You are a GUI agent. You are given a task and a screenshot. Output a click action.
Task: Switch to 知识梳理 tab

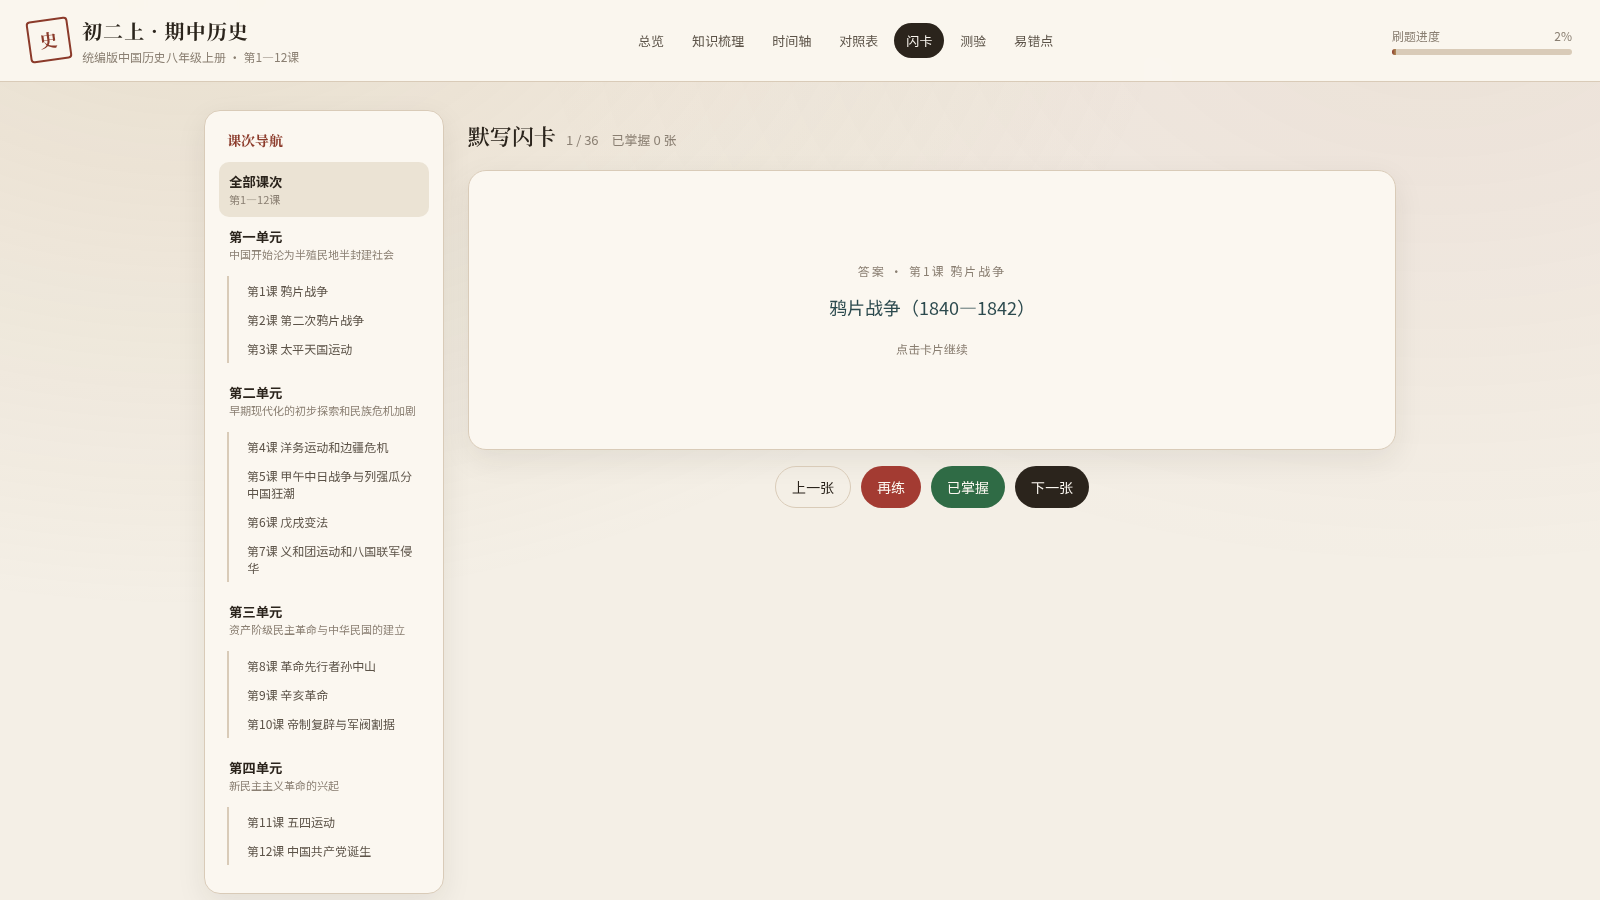click(718, 41)
